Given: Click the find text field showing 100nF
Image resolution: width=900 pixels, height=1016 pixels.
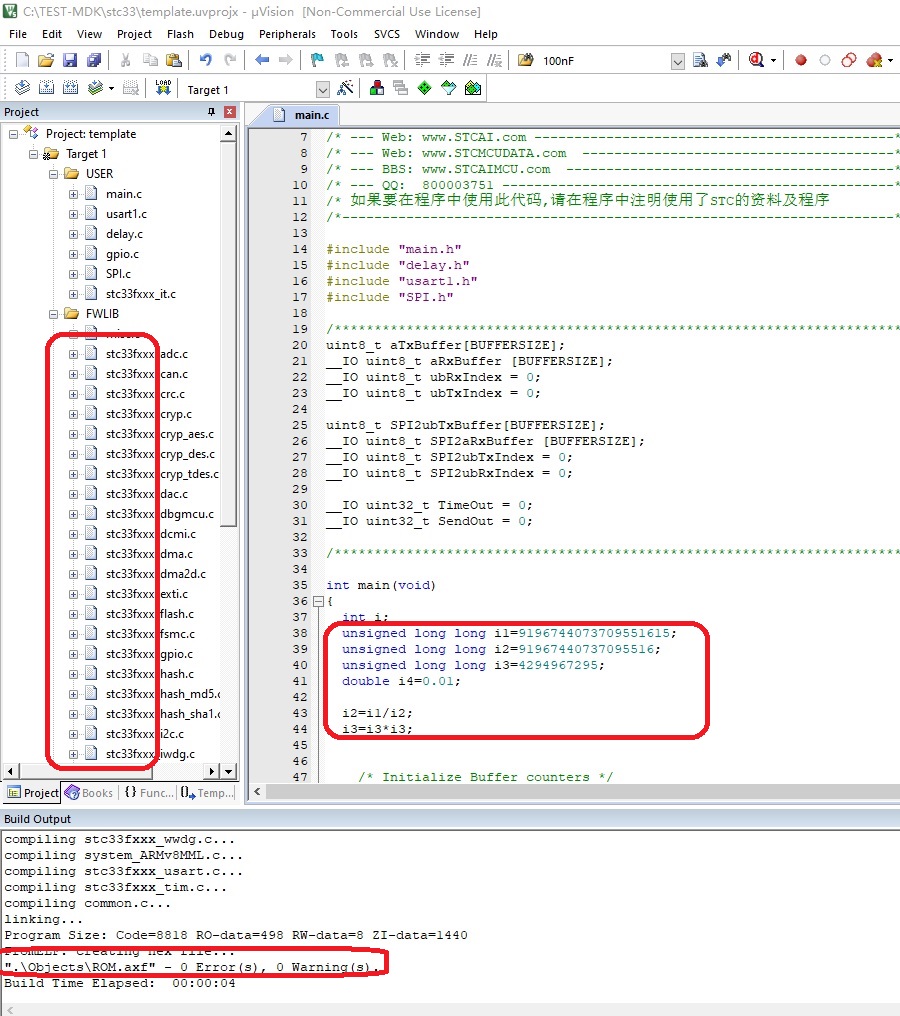Looking at the screenshot, I should (x=605, y=61).
